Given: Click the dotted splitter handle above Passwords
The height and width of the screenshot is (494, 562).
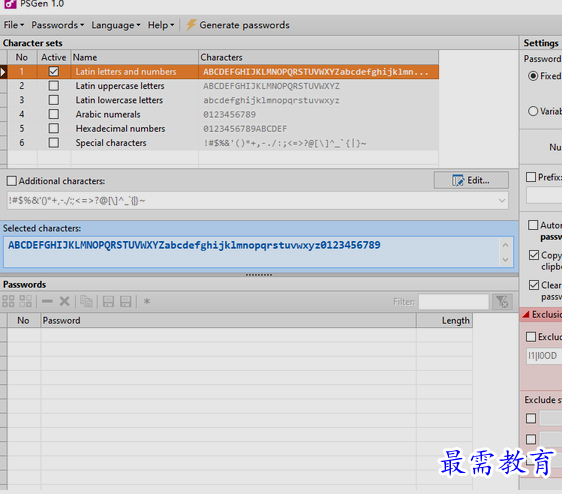Looking at the screenshot, I should 259,275.
